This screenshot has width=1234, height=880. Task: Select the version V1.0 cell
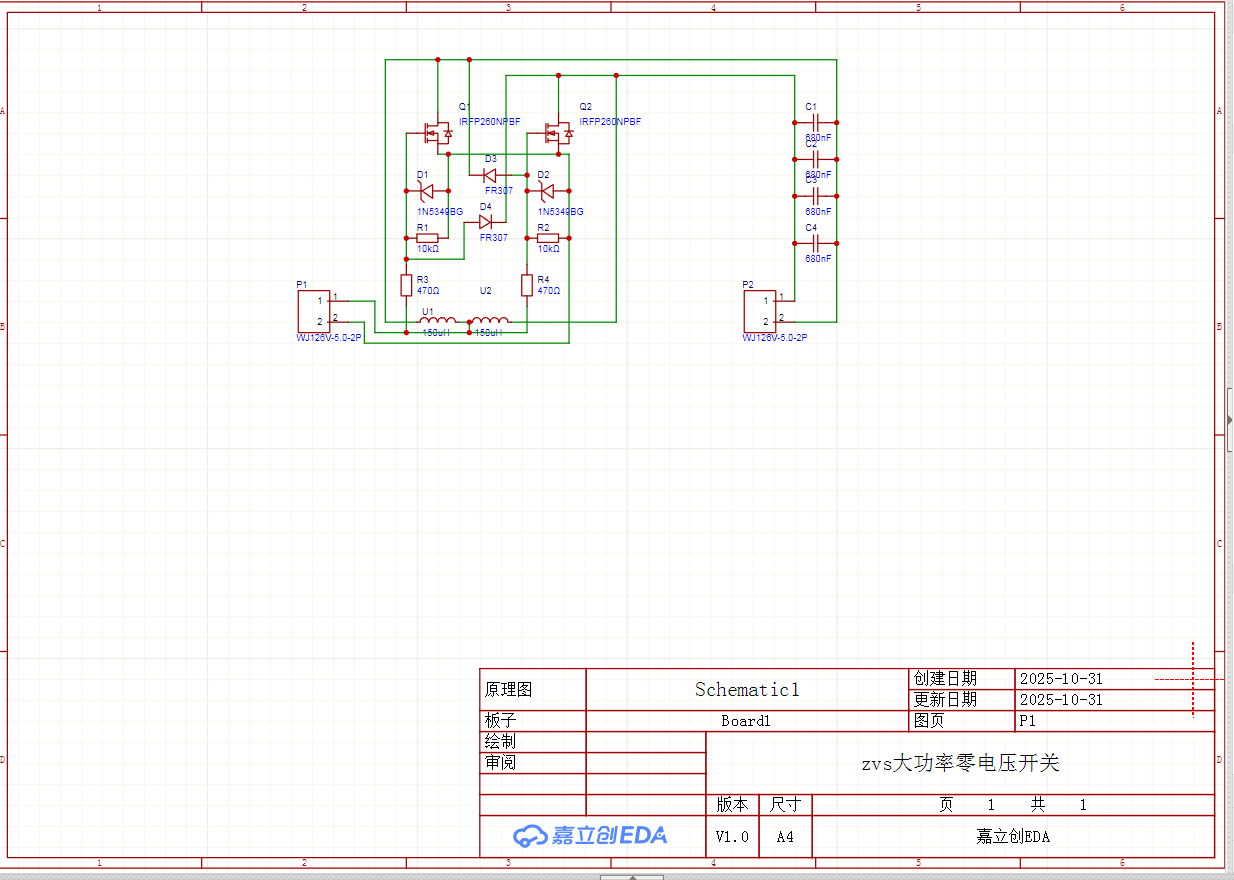[732, 837]
